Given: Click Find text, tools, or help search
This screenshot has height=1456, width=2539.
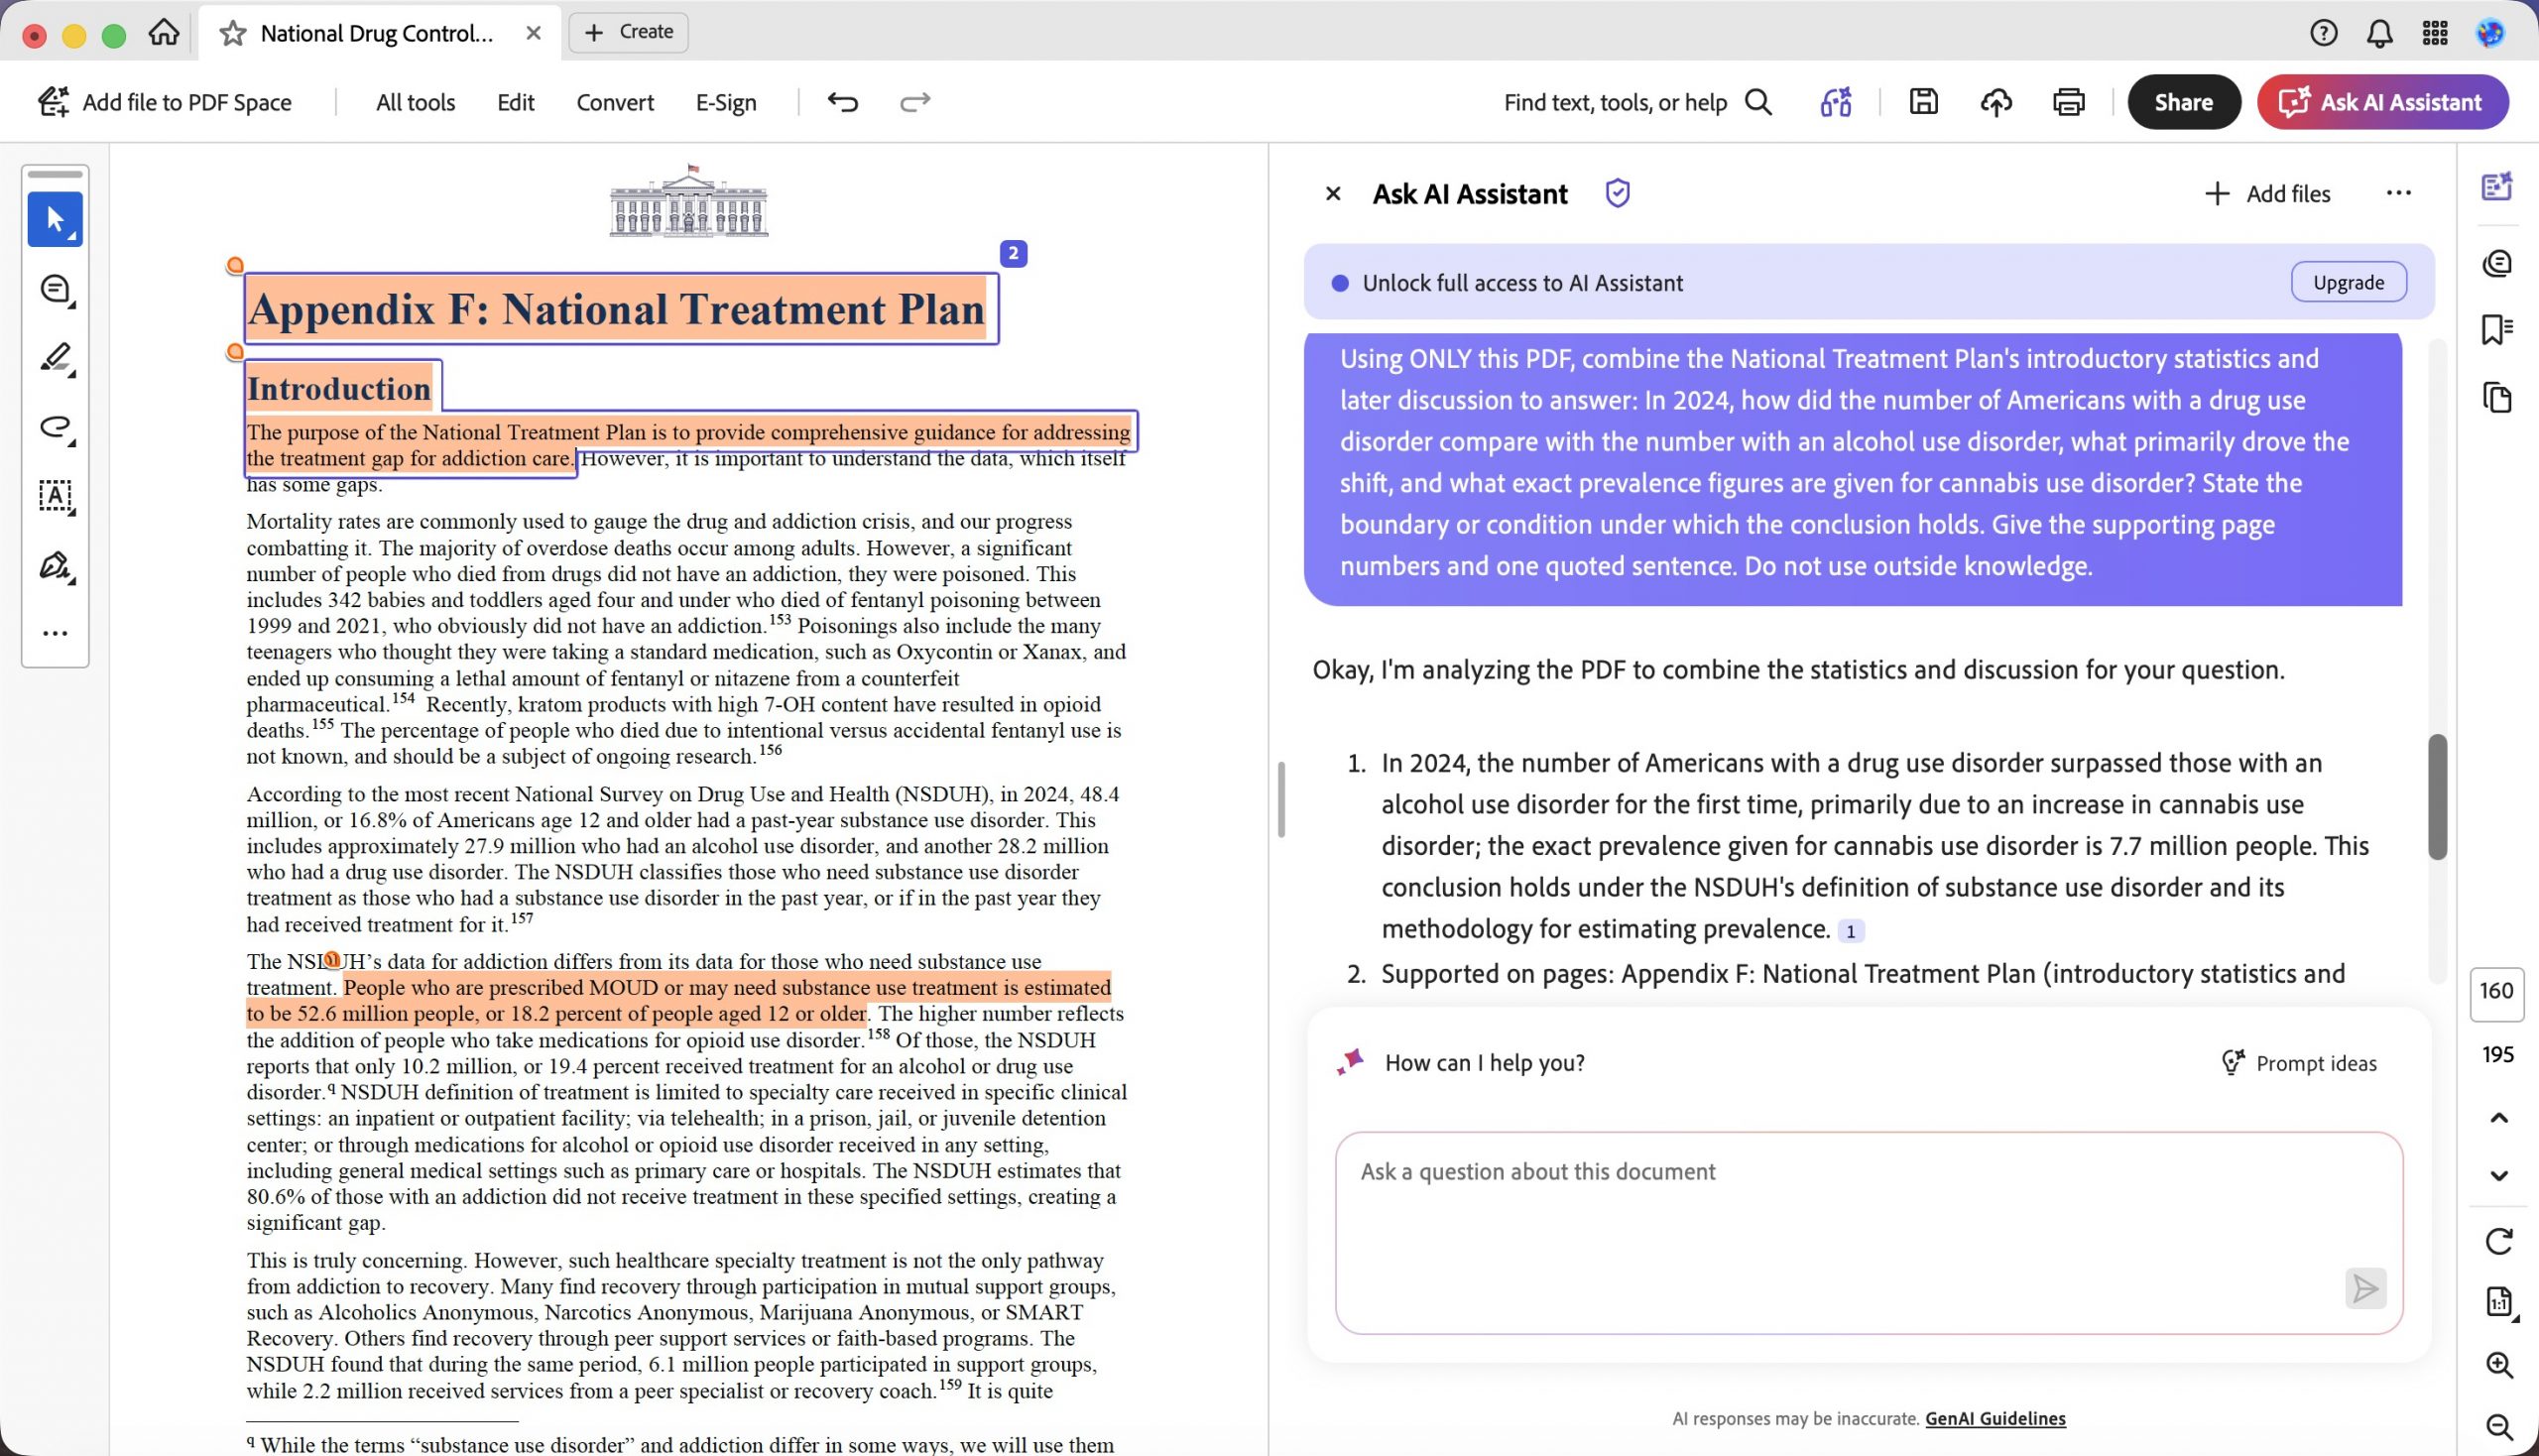Looking at the screenshot, I should click(1638, 102).
